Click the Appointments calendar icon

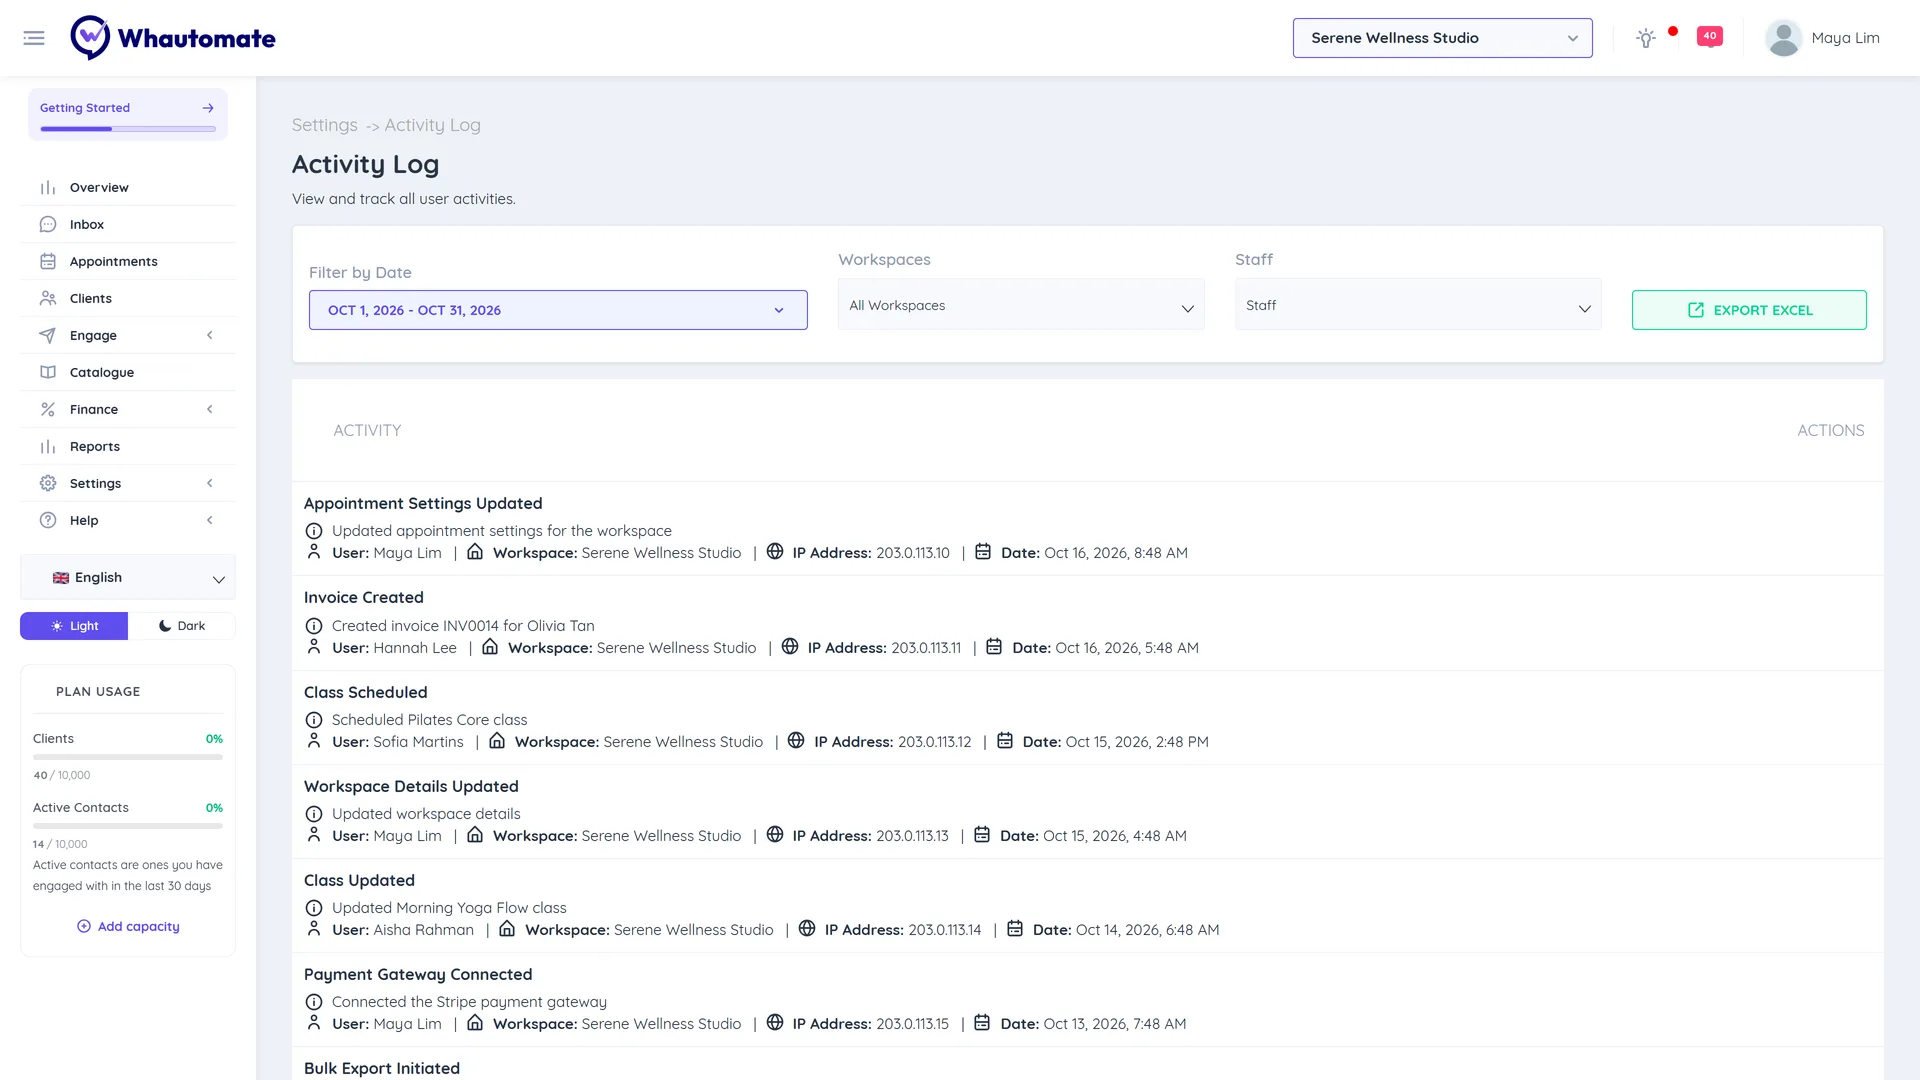[48, 262]
